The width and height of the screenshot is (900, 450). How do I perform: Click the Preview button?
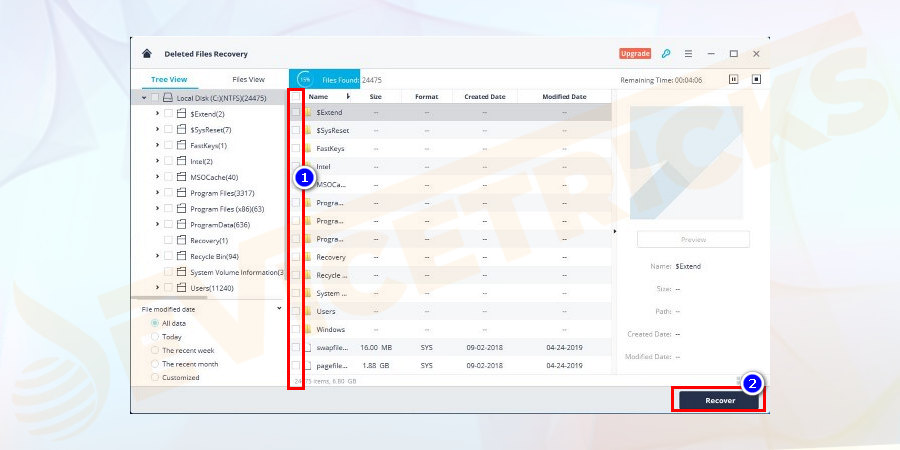[693, 239]
